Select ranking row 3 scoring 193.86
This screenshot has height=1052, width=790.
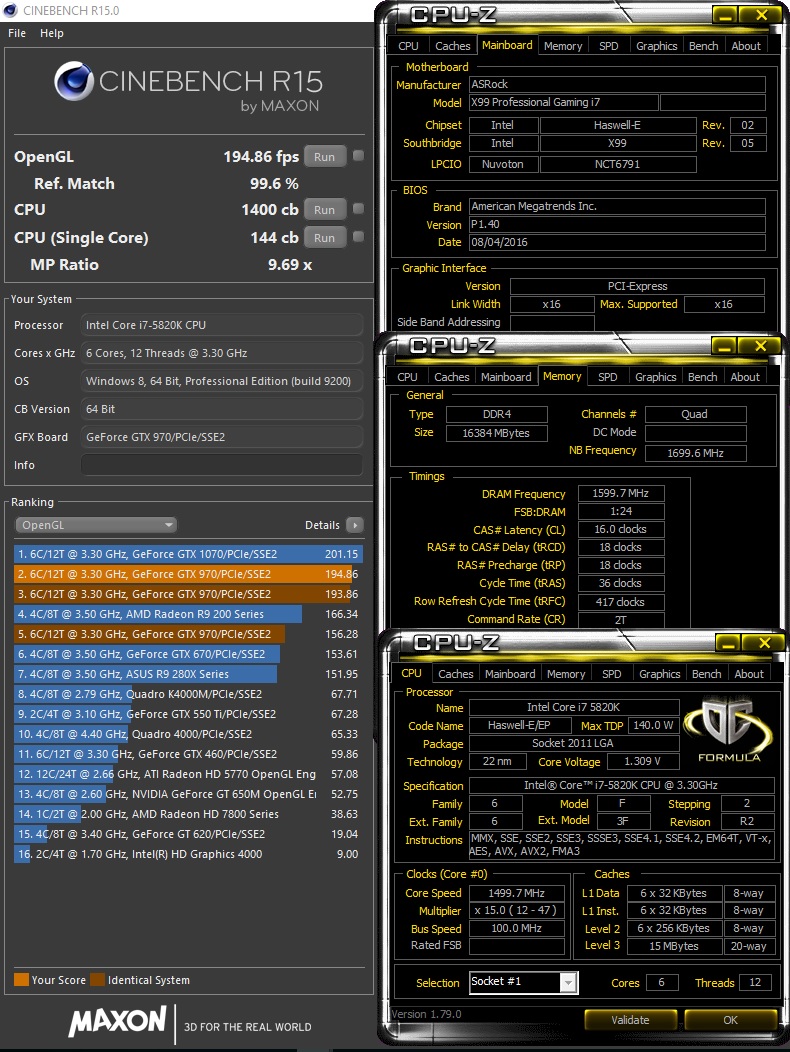coord(189,594)
